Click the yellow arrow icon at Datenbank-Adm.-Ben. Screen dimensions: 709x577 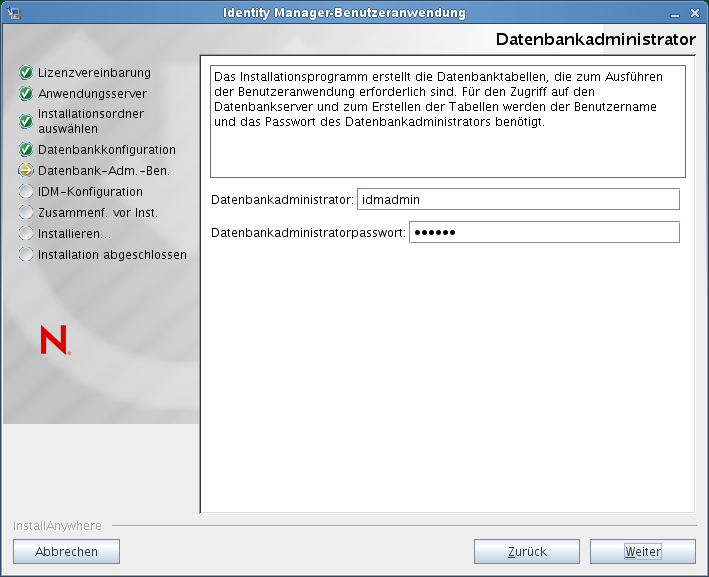tap(26, 170)
